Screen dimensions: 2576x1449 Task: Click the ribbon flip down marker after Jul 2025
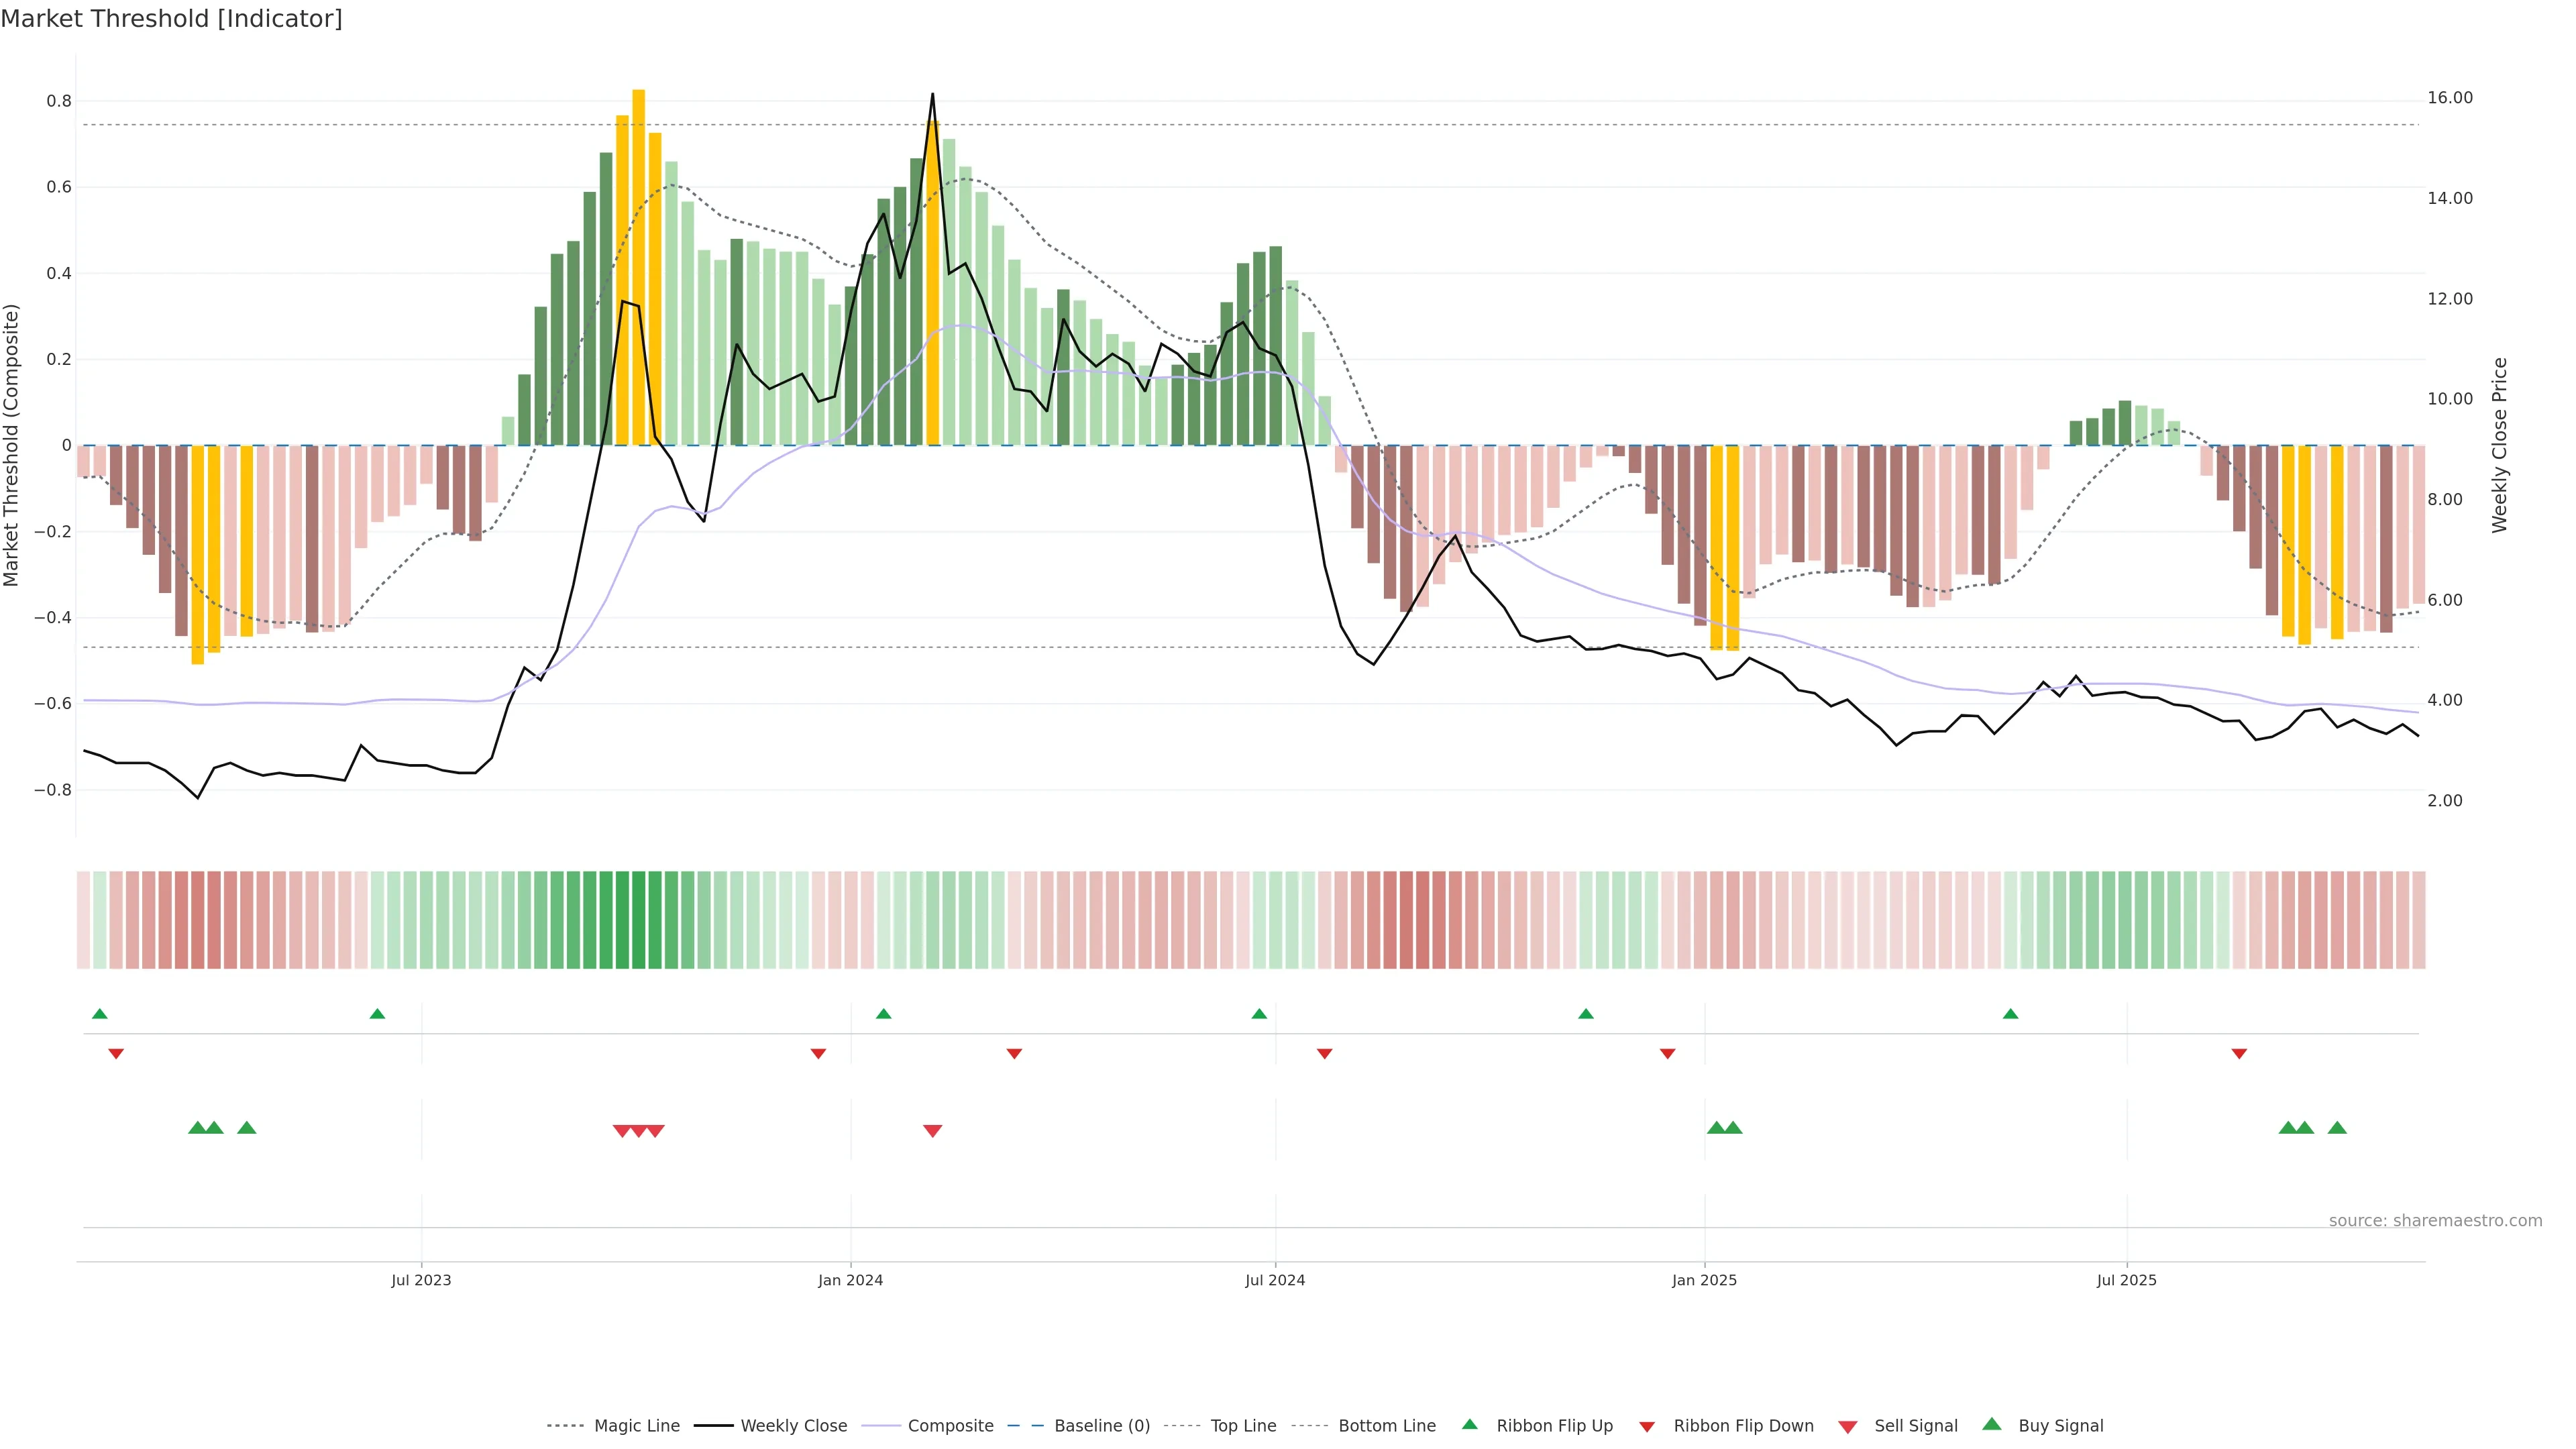point(2239,1054)
